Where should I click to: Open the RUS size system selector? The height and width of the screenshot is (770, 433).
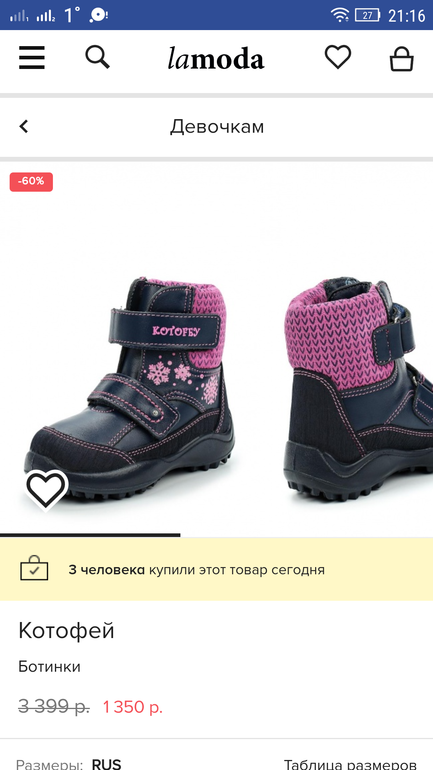click(x=107, y=764)
